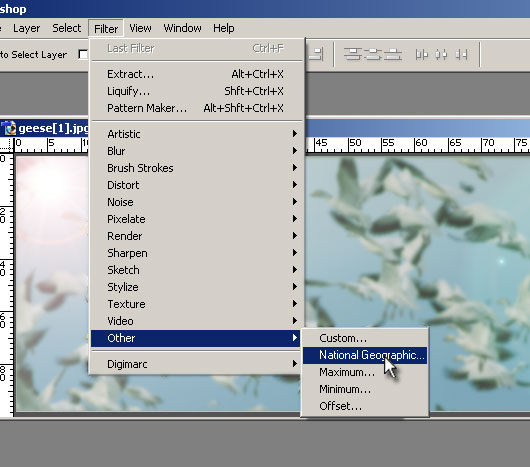This screenshot has height=467, width=530.
Task: Close the open Filter menu via its title
Action: pos(106,28)
